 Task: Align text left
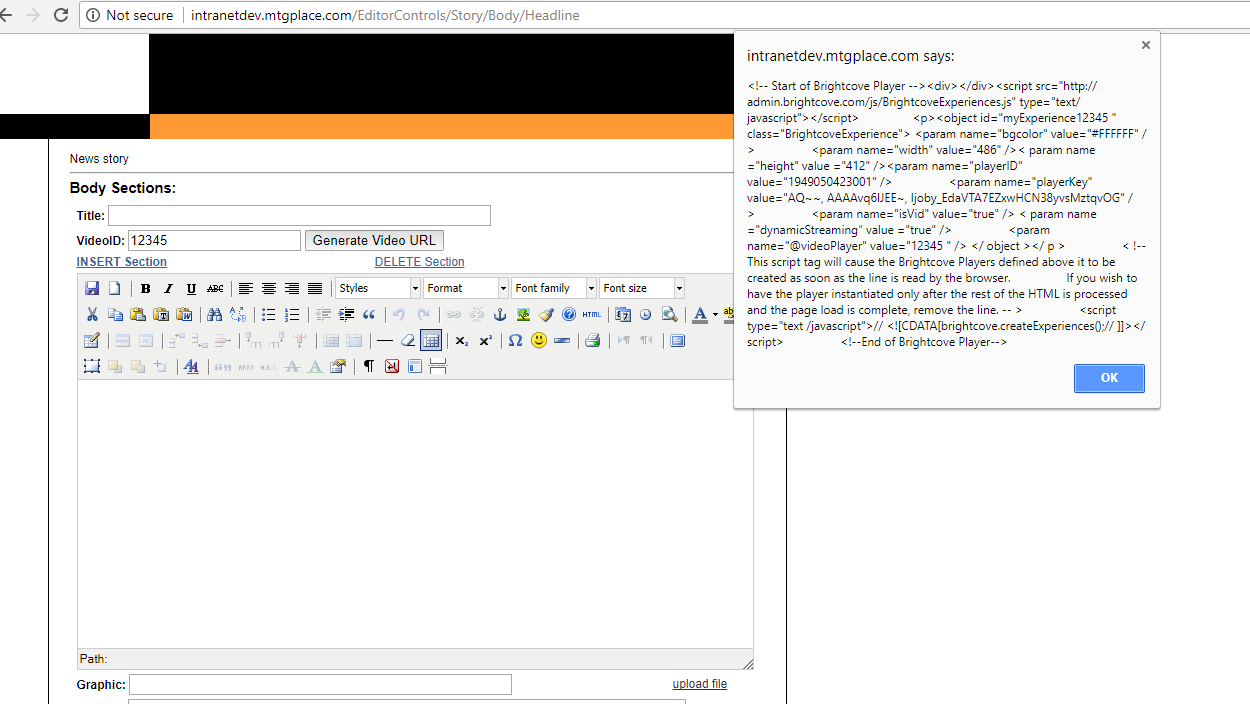pos(246,288)
